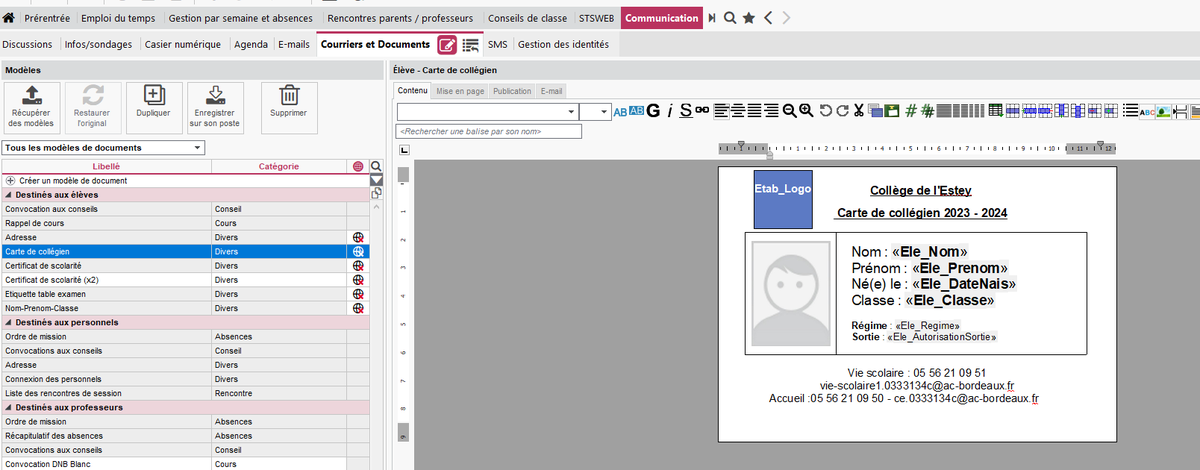The image size is (1200, 470).
Task: Open Emploi du temps menu
Action: pos(119,18)
